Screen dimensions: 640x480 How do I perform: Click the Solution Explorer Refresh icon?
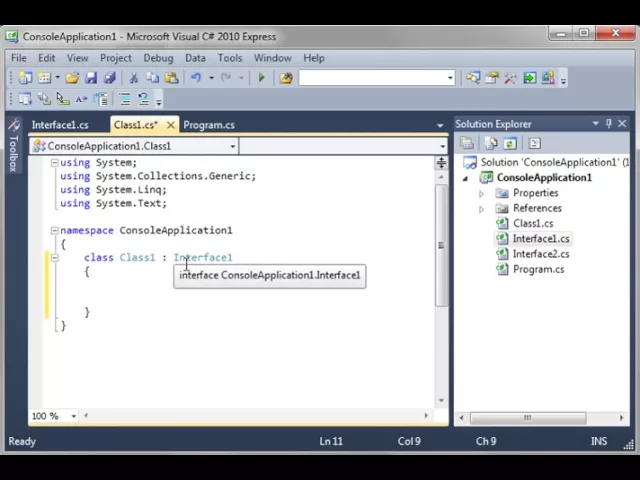510,143
